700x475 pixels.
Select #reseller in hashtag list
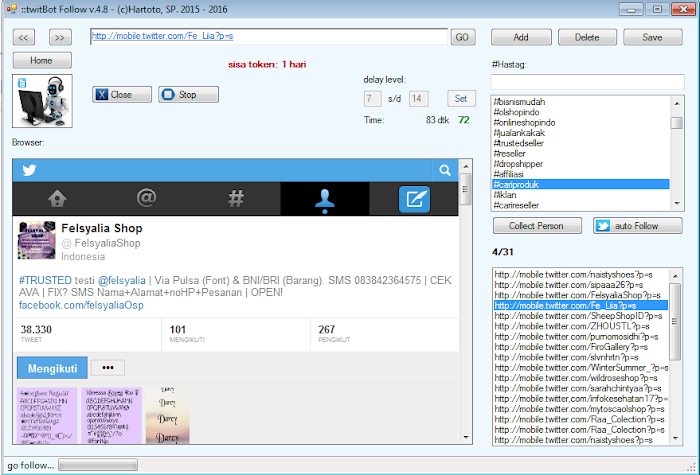[580, 153]
